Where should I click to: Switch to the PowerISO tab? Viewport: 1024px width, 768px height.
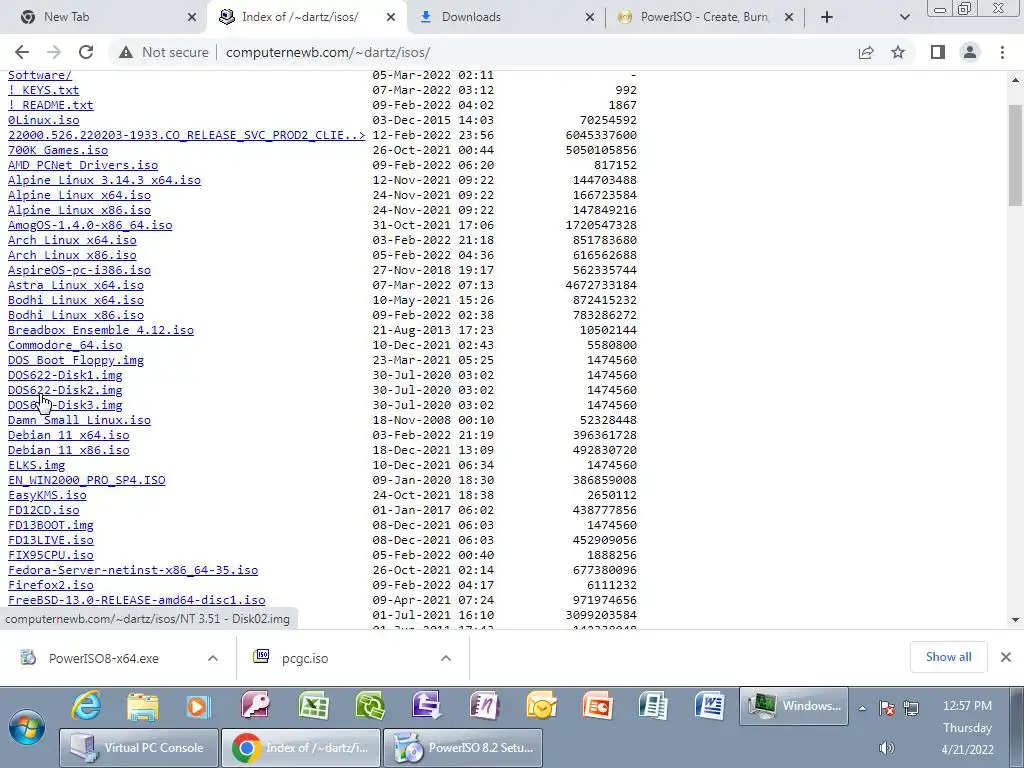[705, 17]
